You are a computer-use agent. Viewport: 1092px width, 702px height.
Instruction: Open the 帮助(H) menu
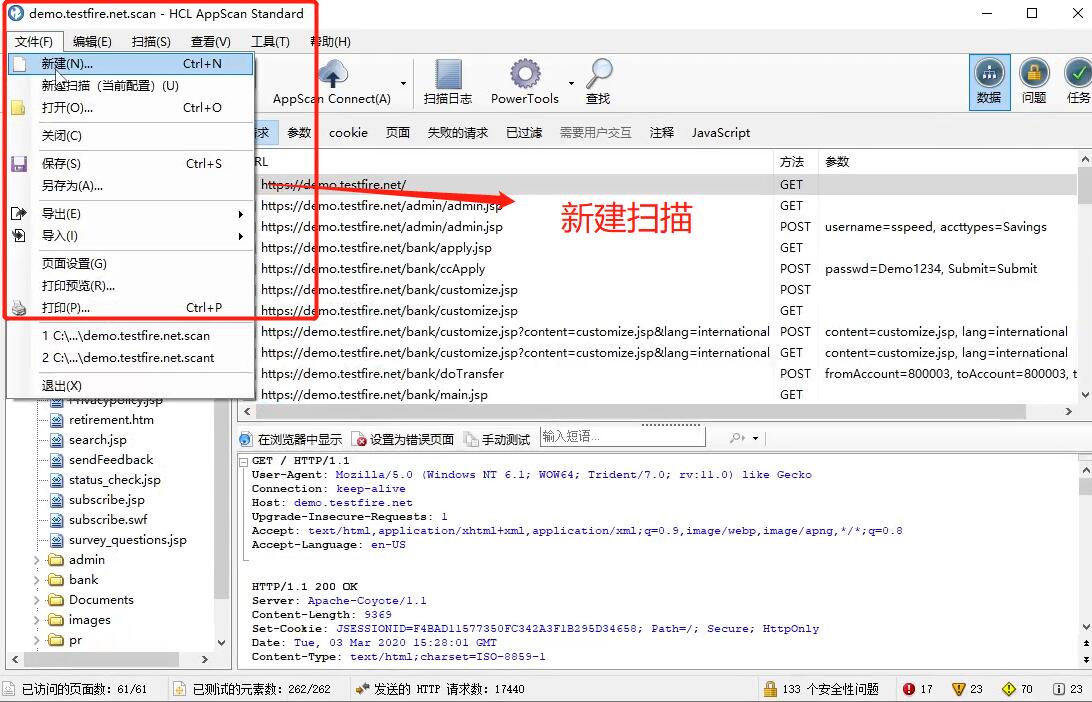pyautogui.click(x=330, y=42)
